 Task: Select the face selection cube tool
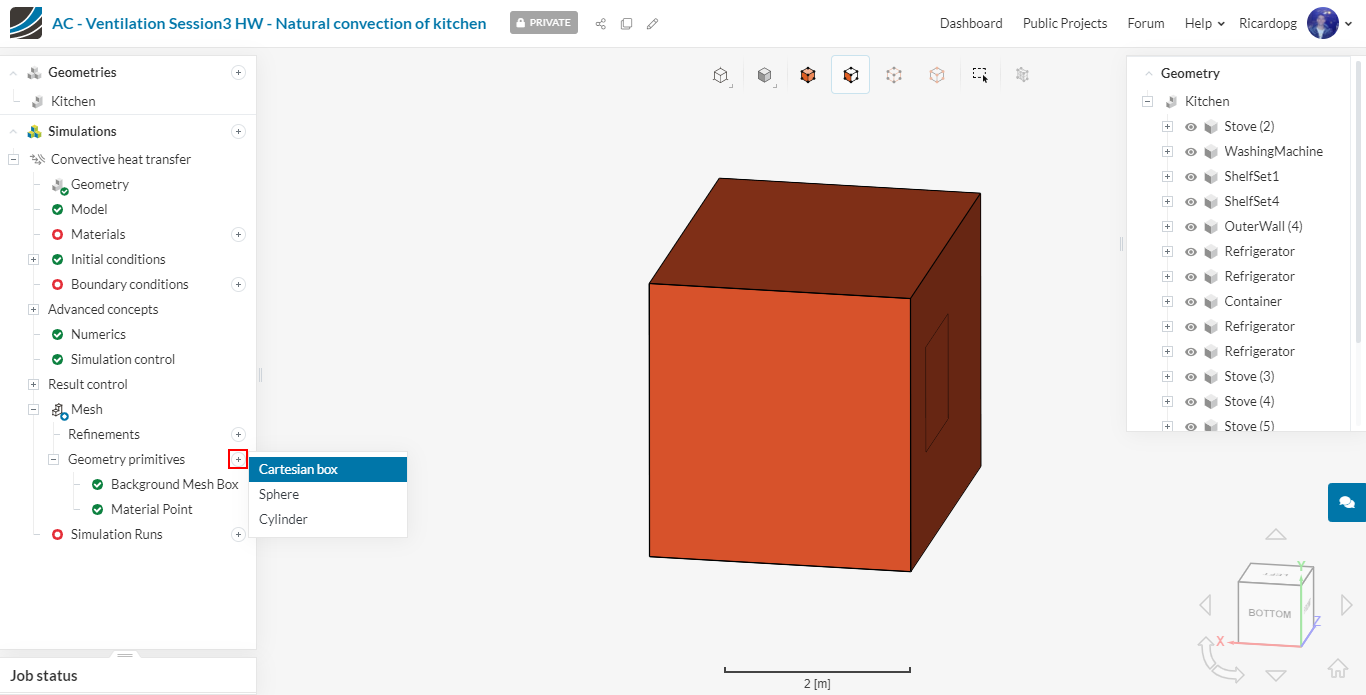(x=850, y=75)
